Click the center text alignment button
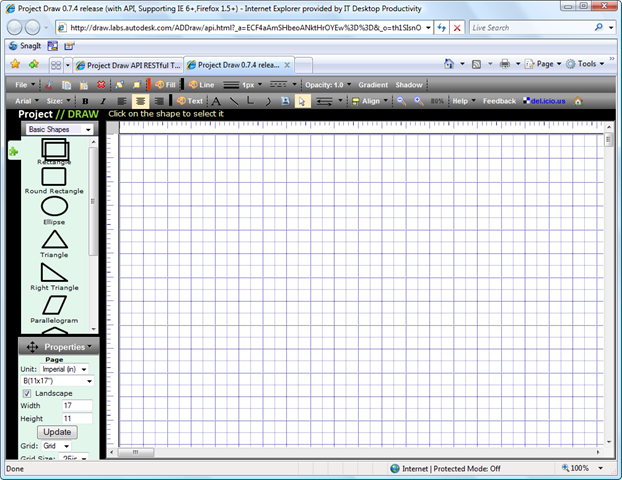The width and height of the screenshot is (622, 480). click(140, 101)
